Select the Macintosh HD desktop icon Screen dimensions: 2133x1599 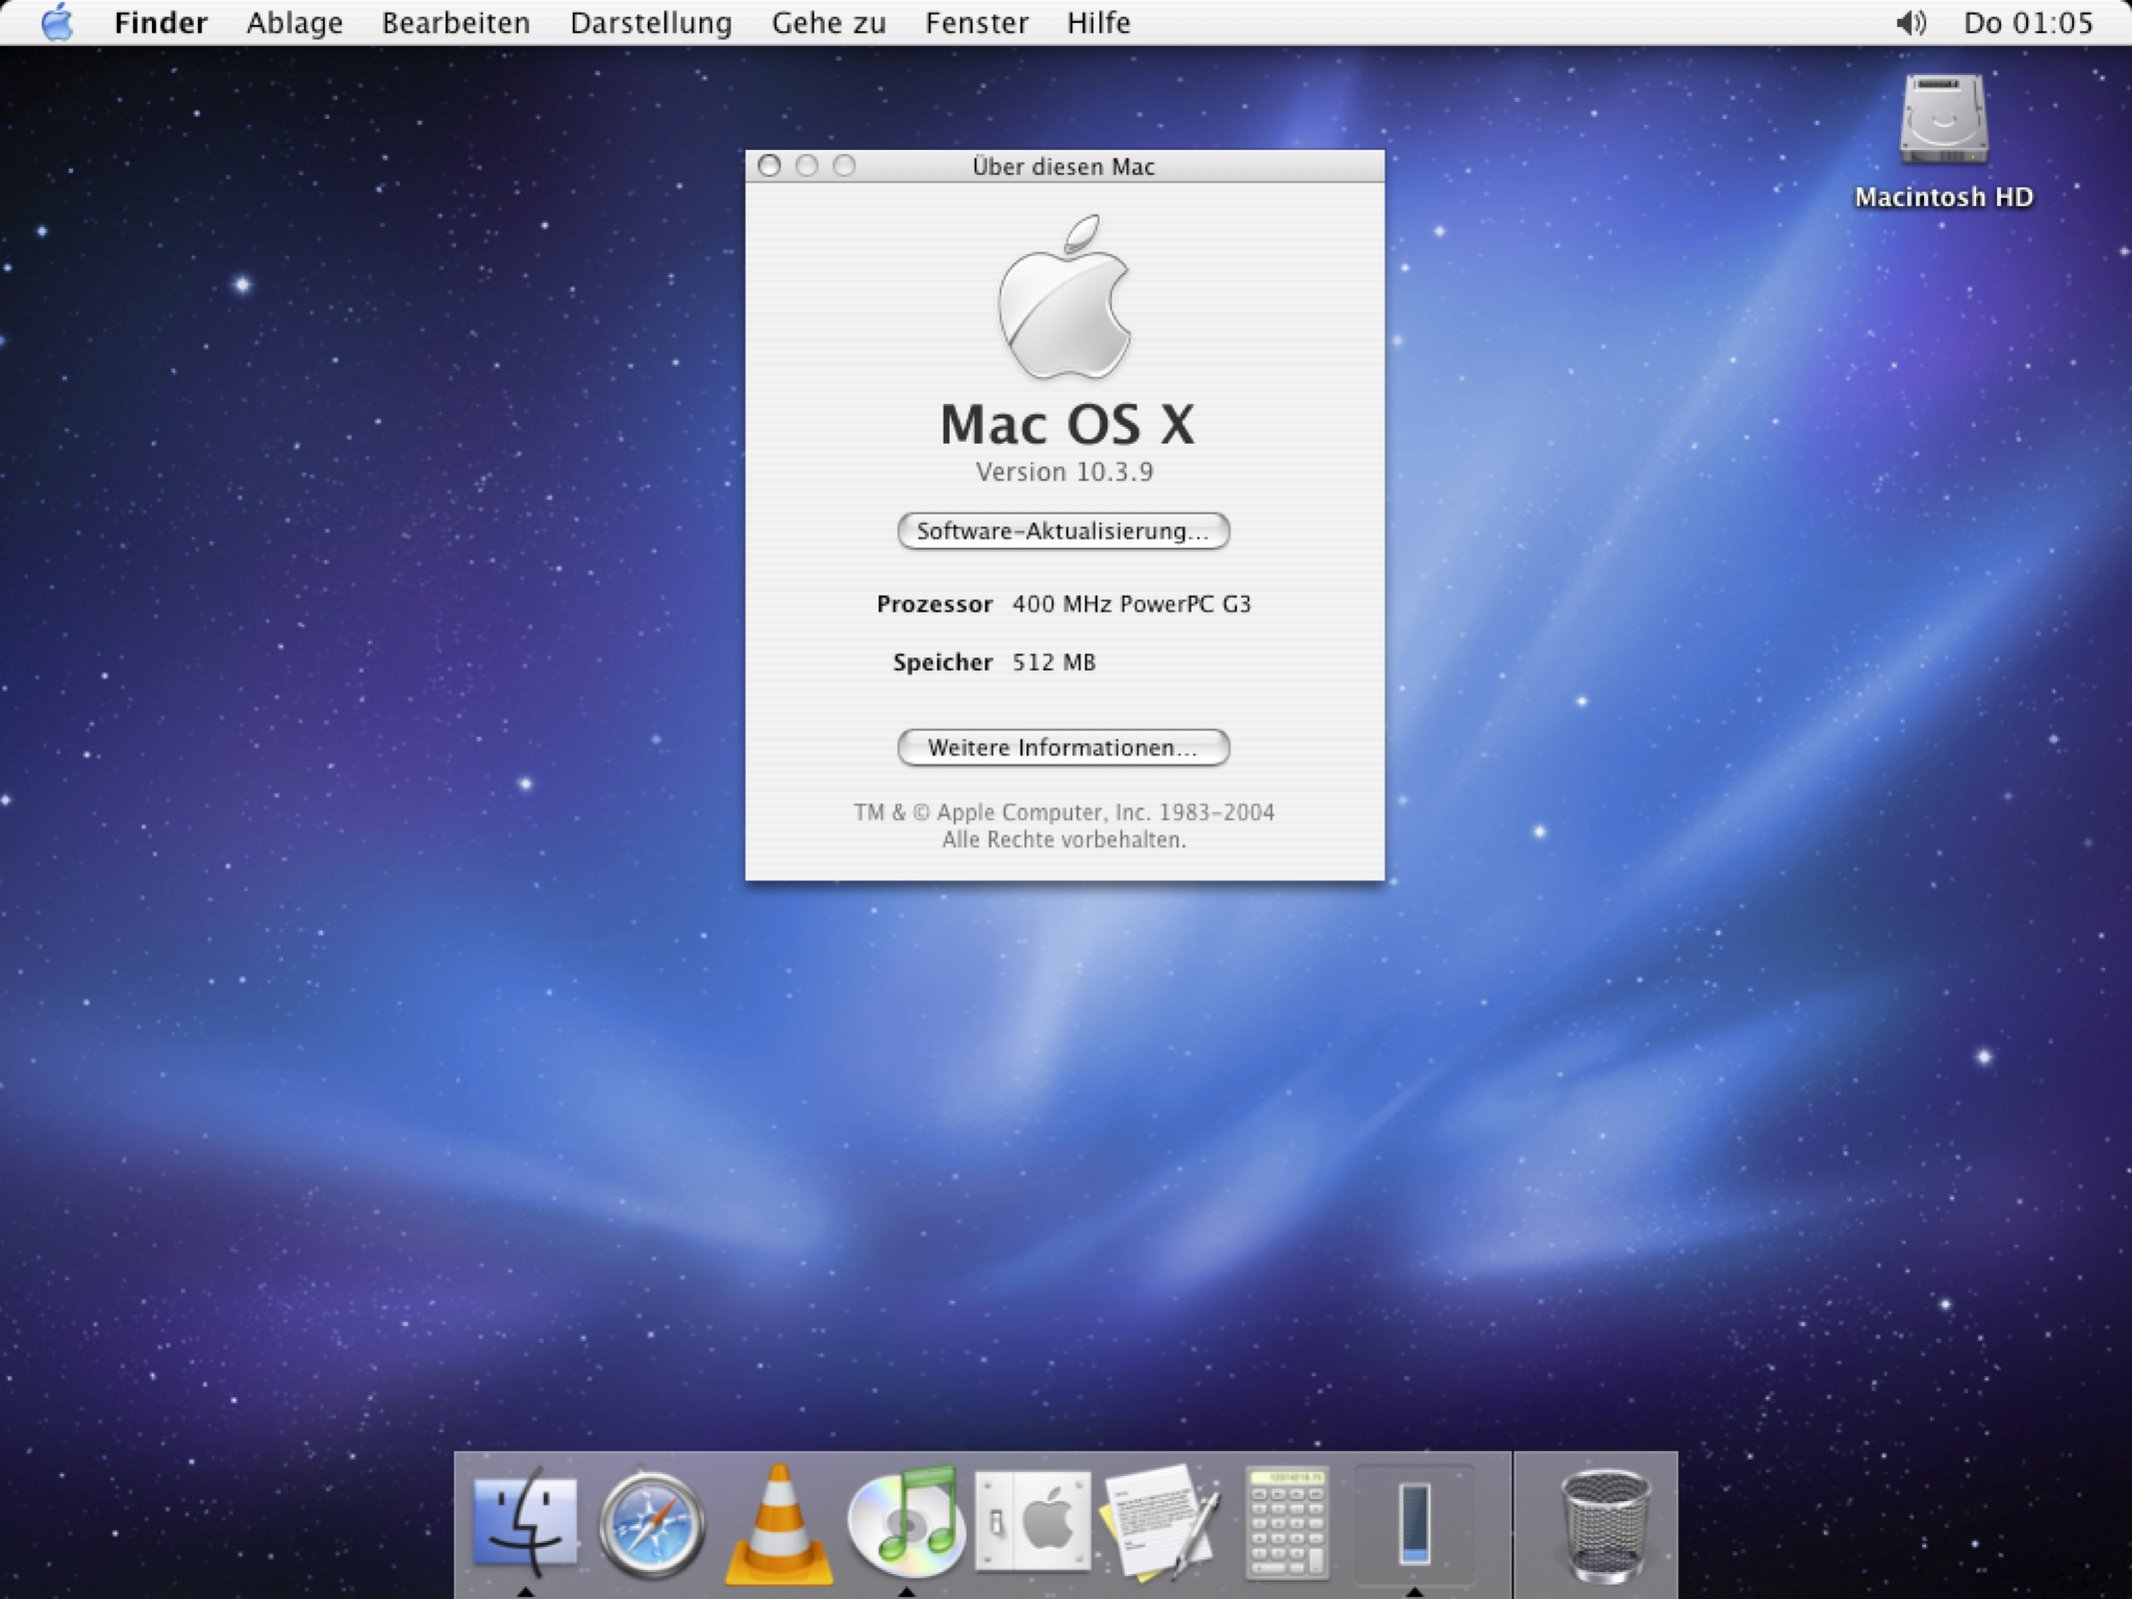pos(1943,120)
